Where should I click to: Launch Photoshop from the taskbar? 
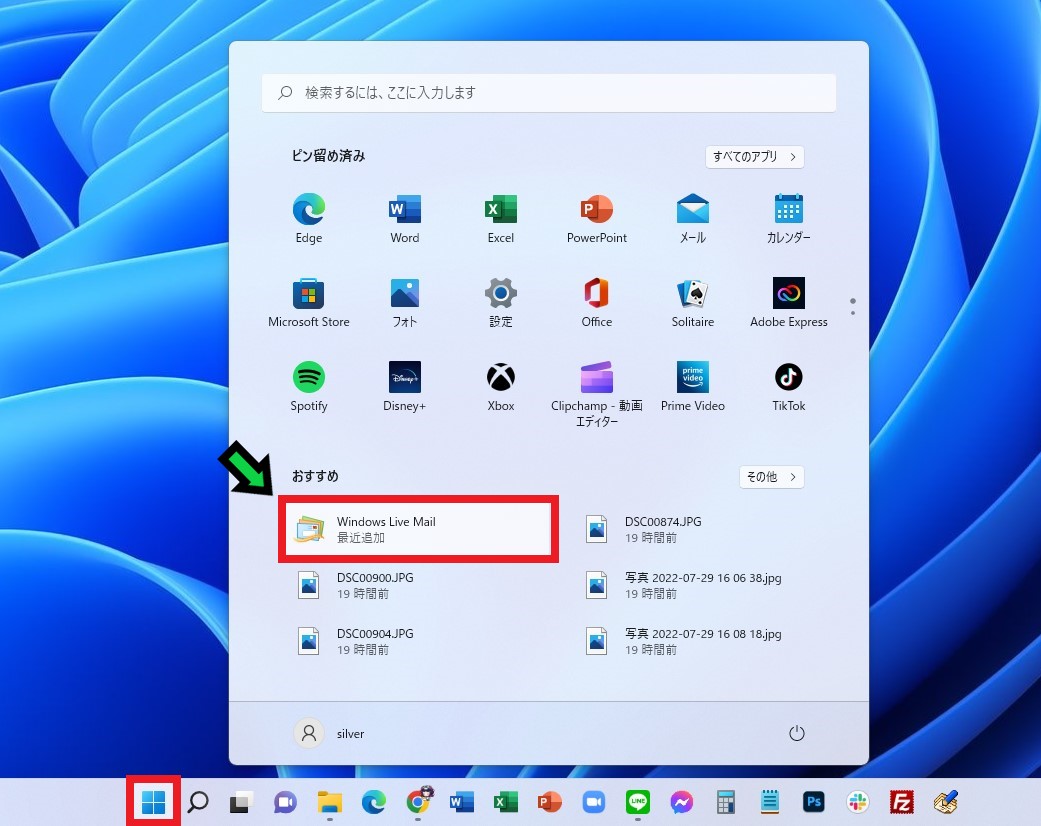[813, 801]
